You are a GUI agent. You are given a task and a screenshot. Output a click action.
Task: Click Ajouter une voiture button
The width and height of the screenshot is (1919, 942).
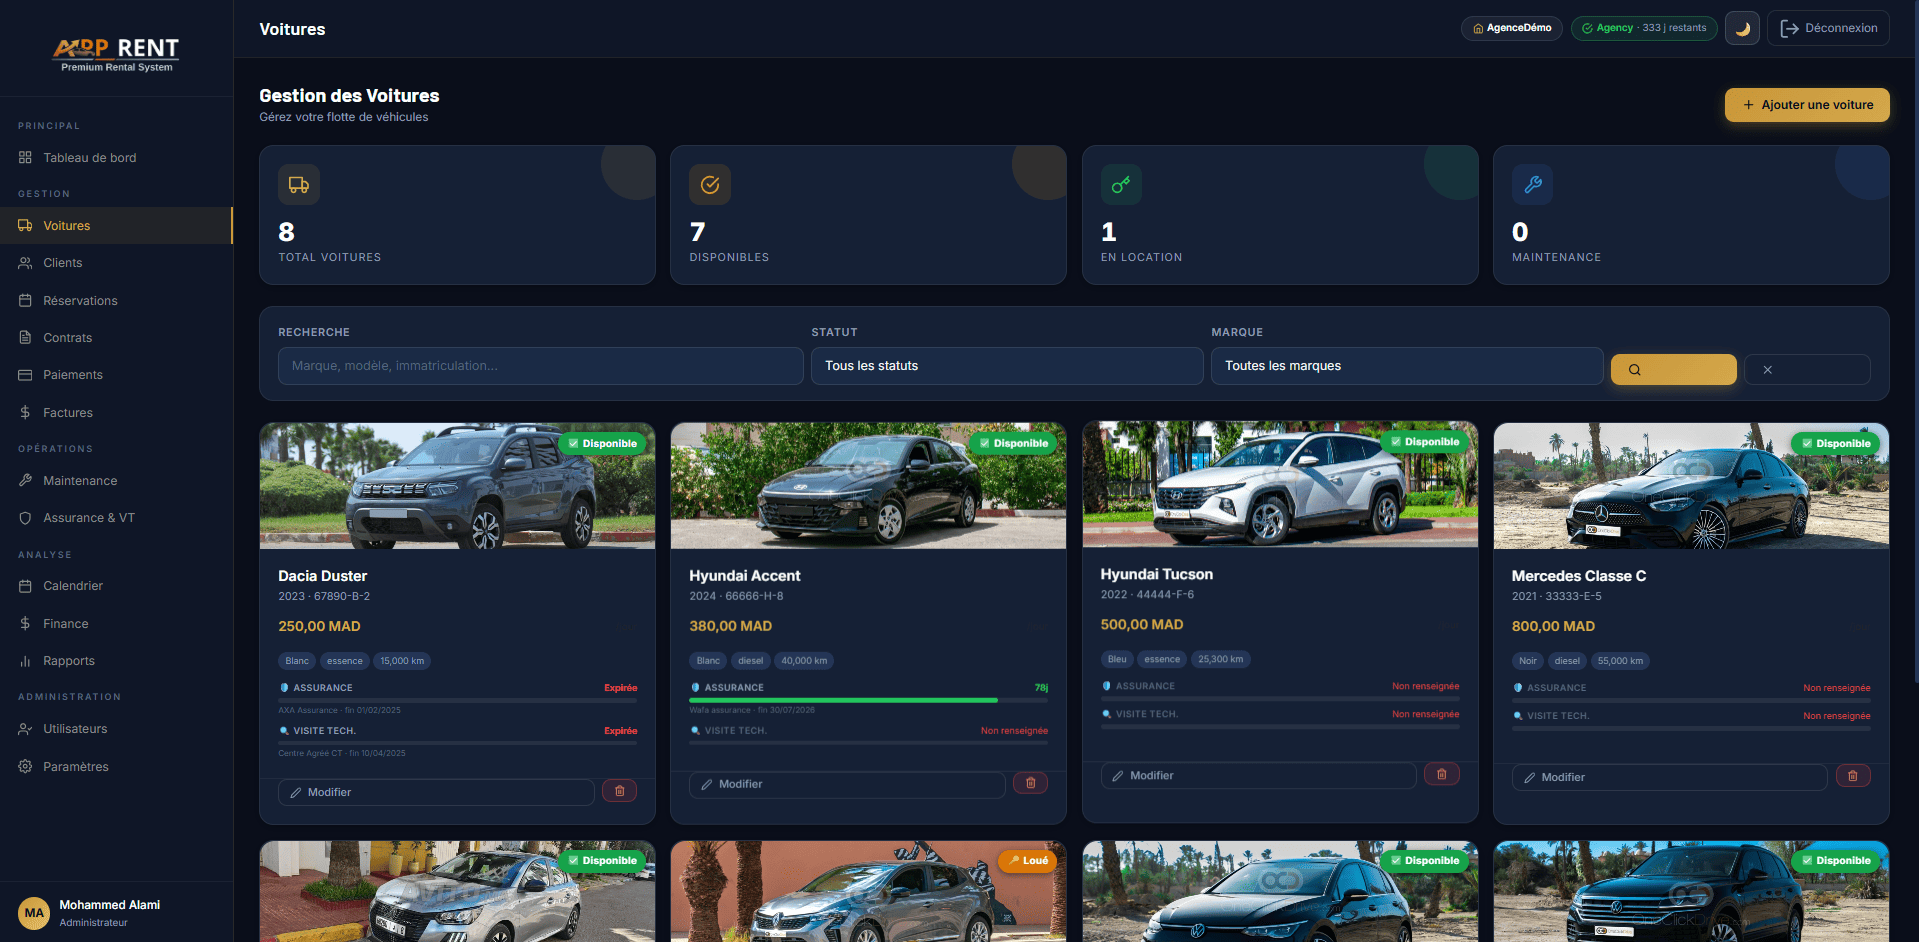1807,105
